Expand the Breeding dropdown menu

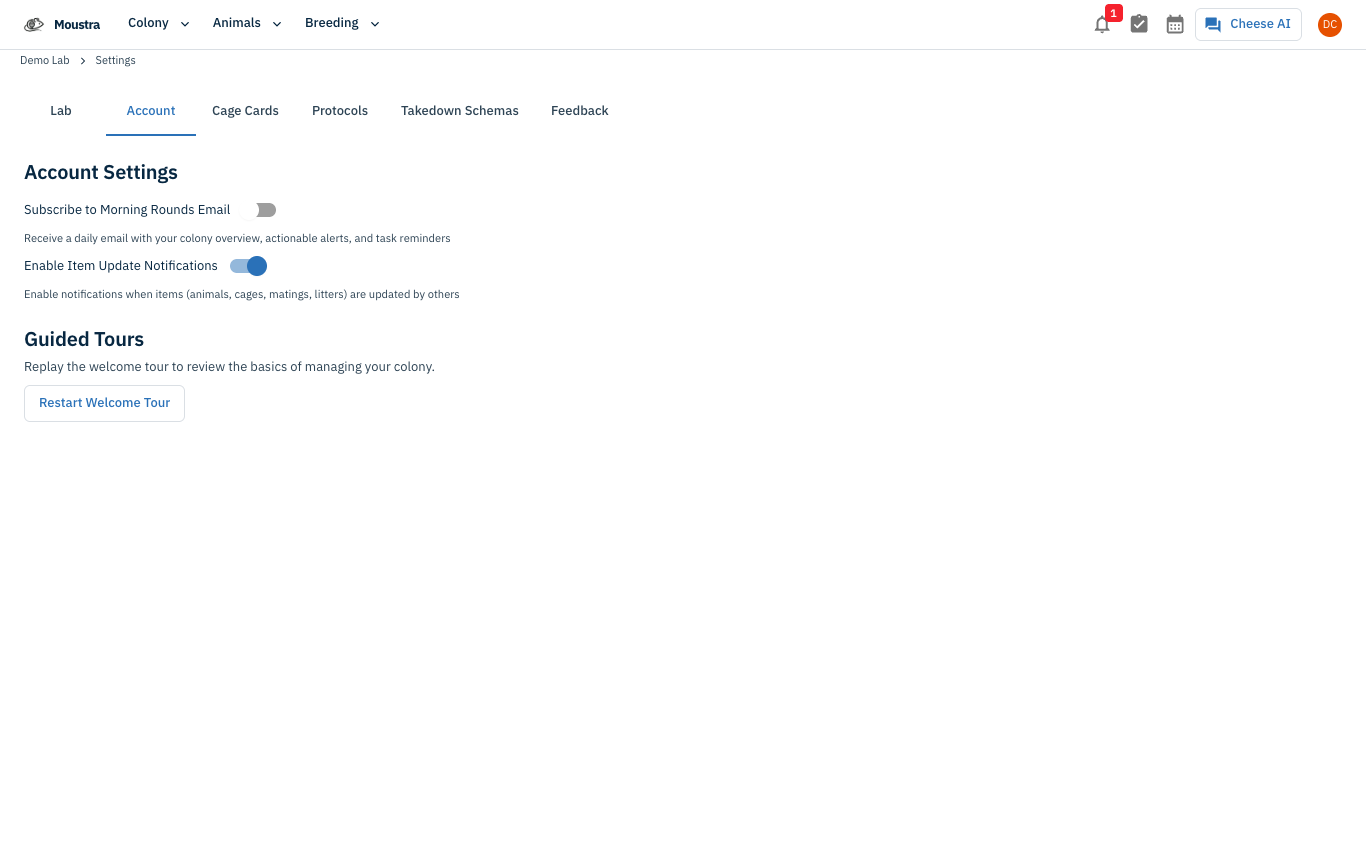pyautogui.click(x=342, y=23)
